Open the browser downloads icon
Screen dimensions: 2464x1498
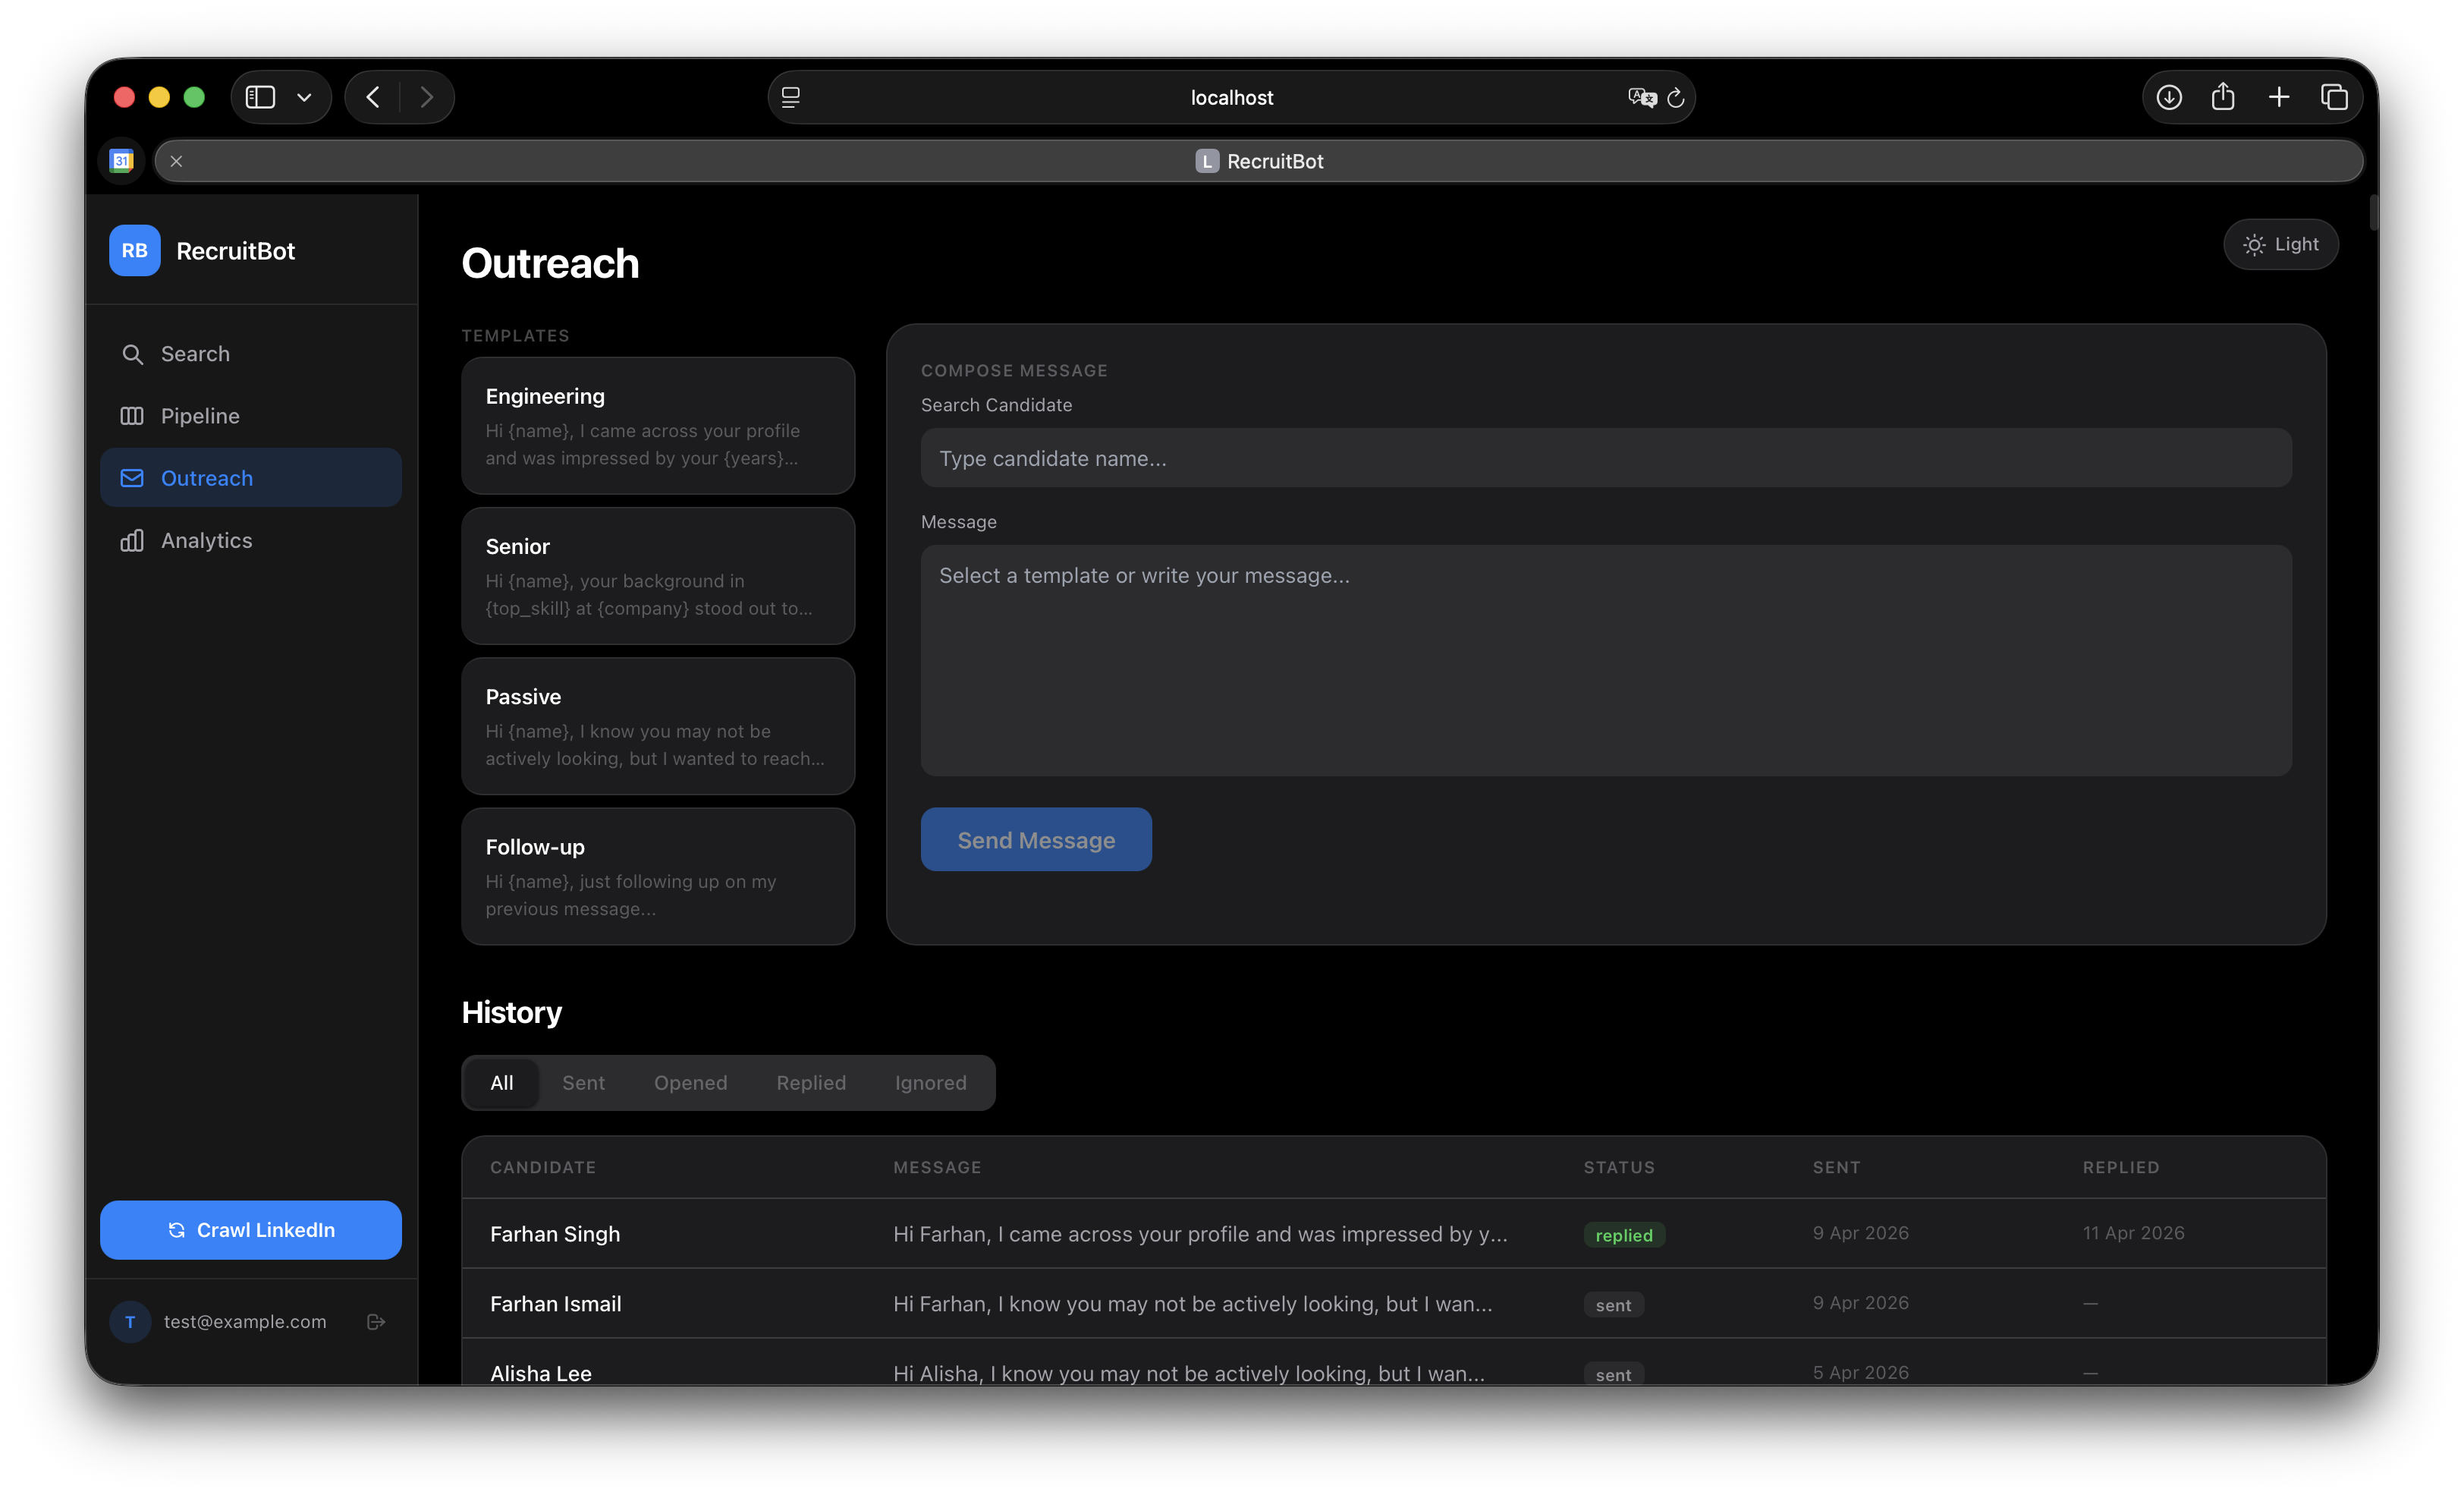coord(2169,98)
